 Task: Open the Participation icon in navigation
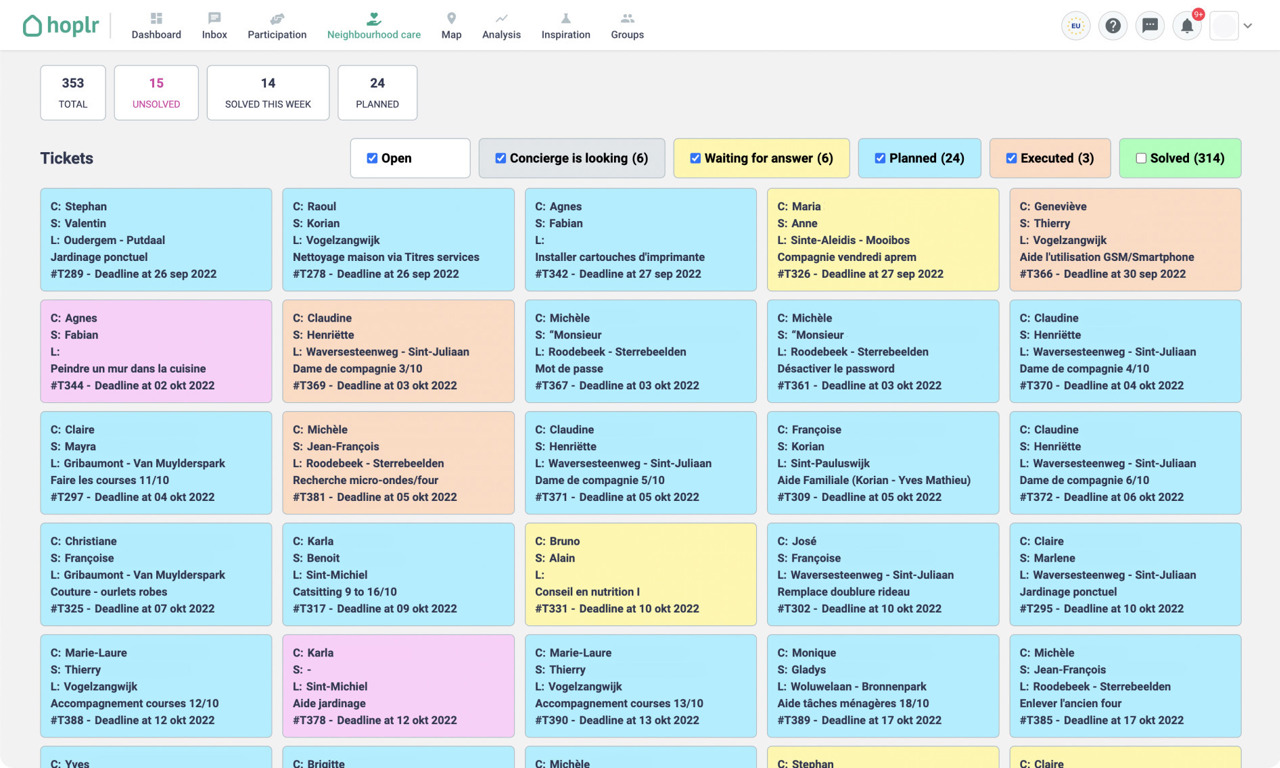click(x=277, y=18)
